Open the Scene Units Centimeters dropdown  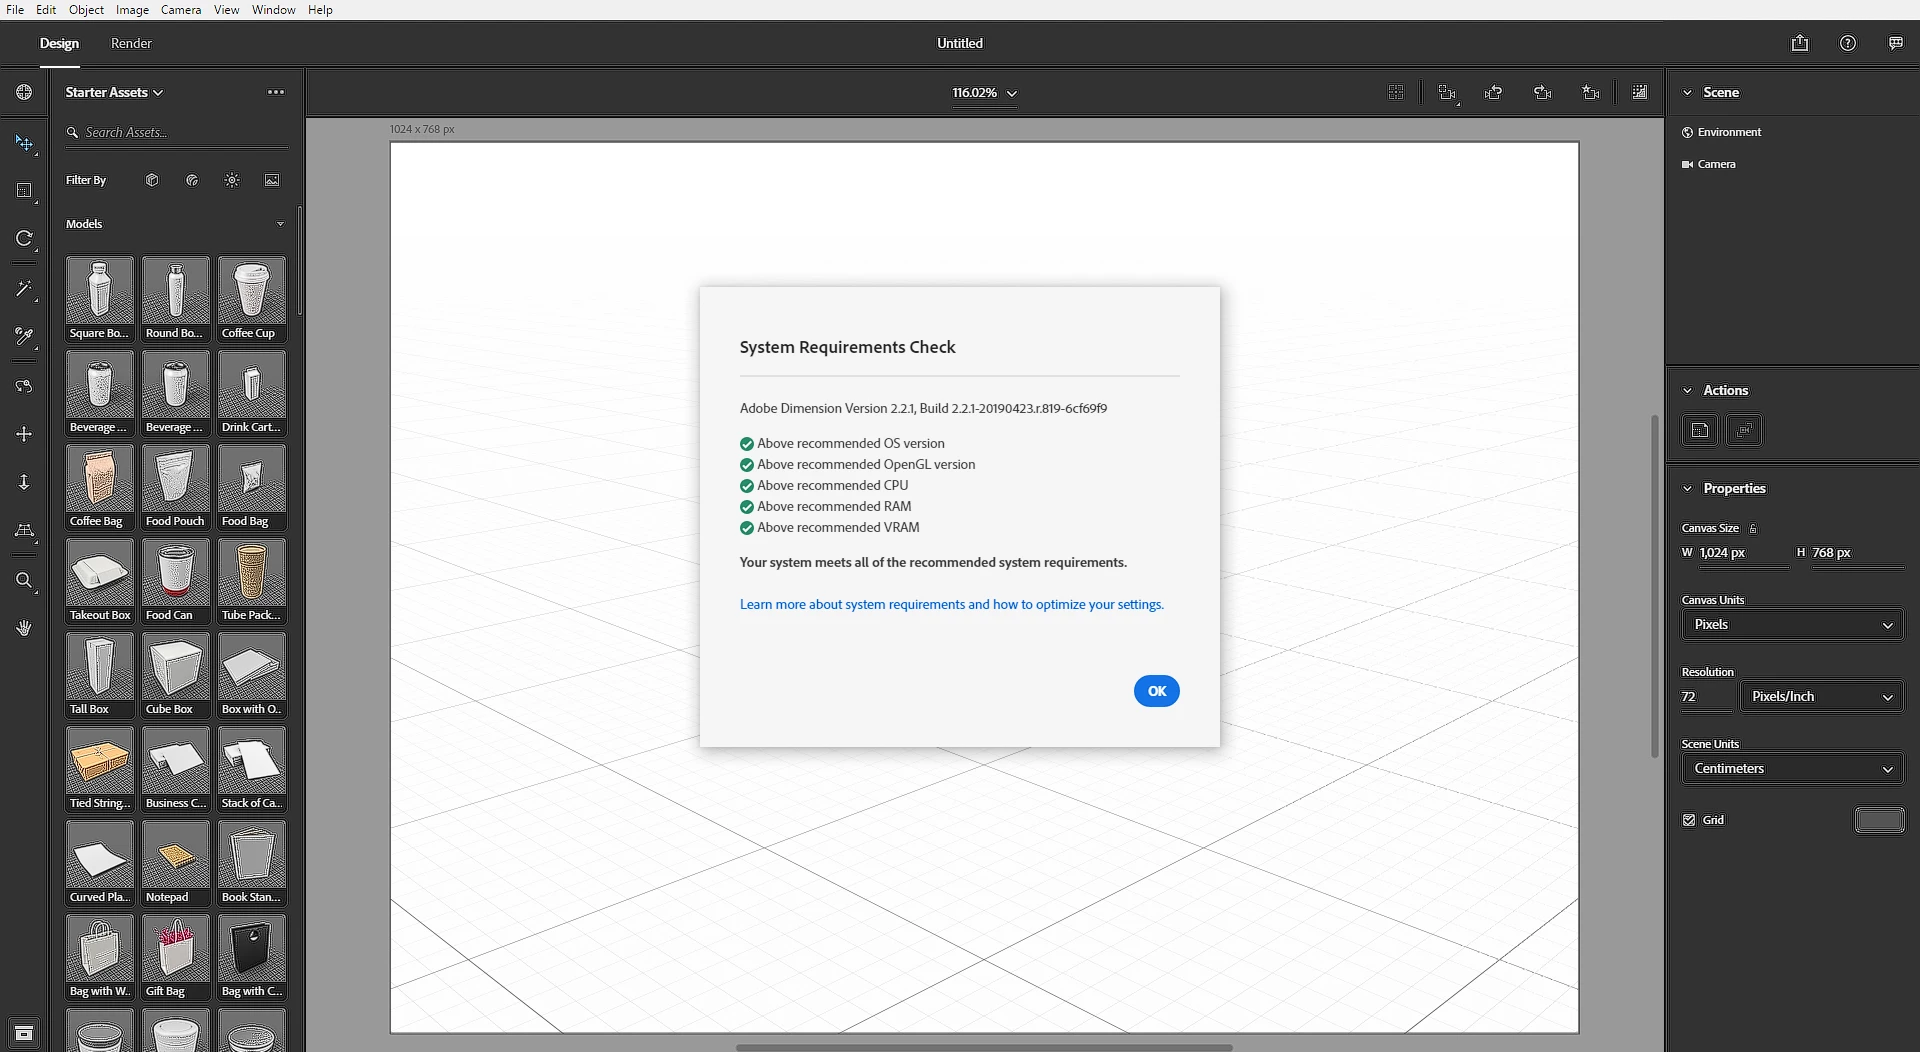(1792, 768)
